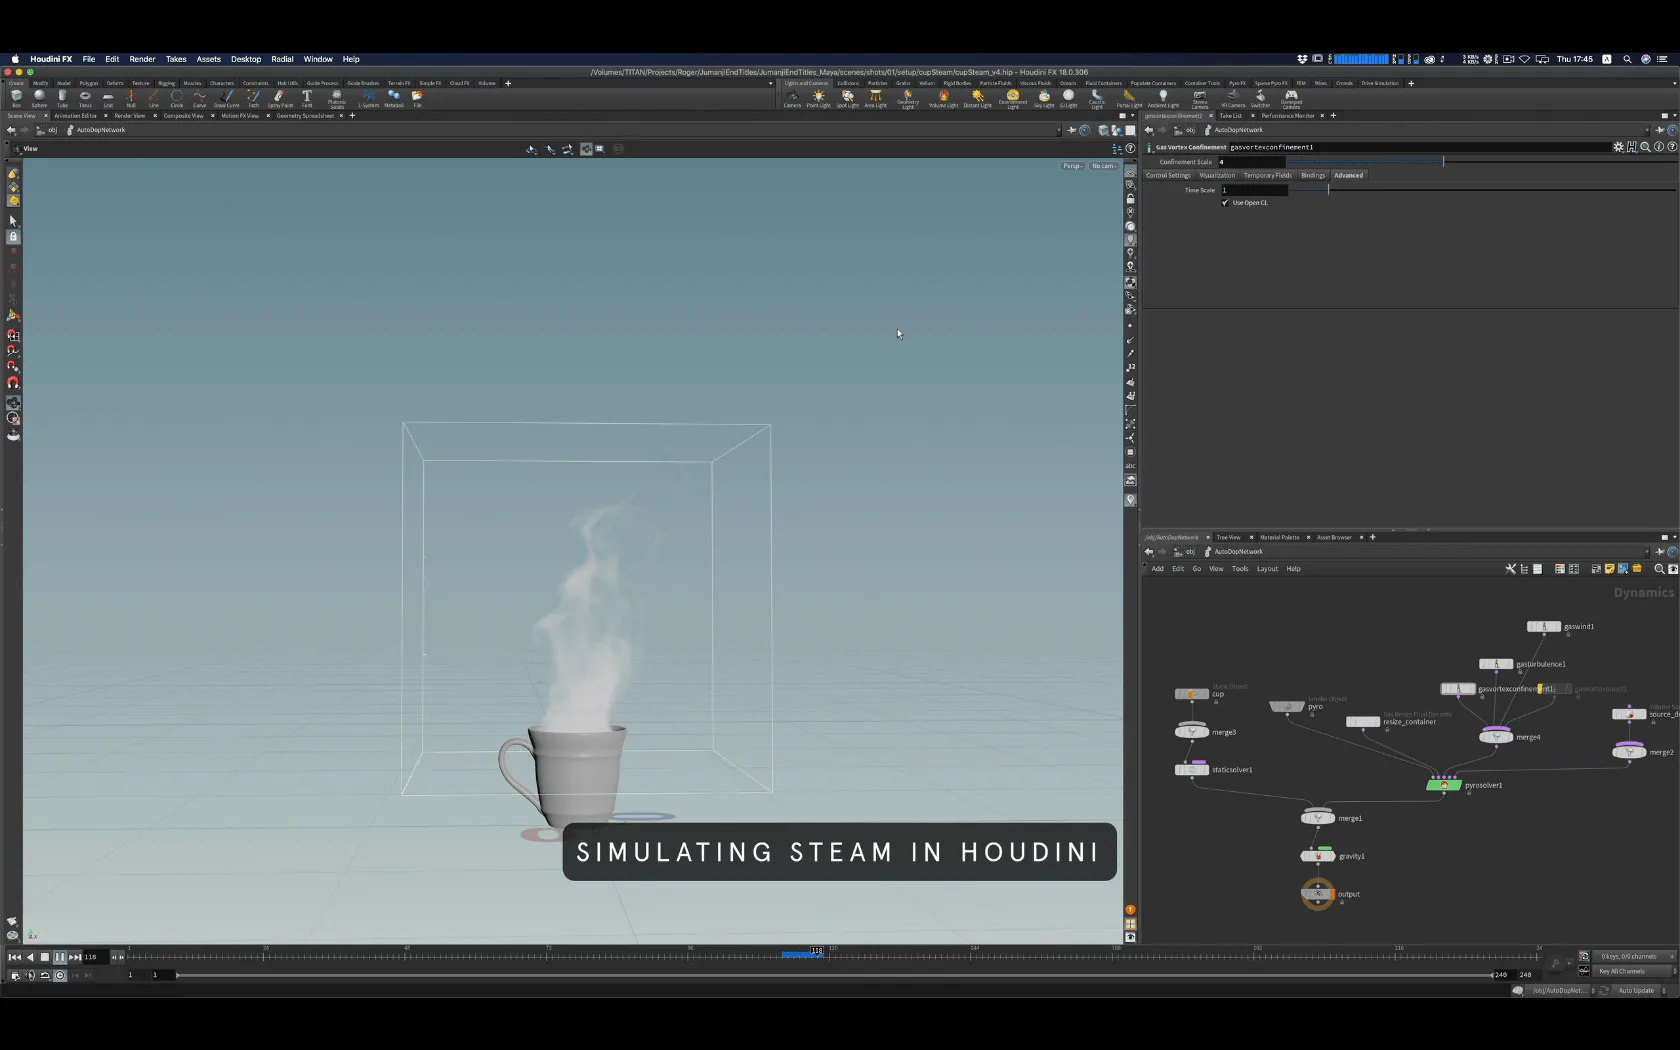This screenshot has width=1680, height=1050.
Task: Click the current frame number field
Action: (x=95, y=957)
